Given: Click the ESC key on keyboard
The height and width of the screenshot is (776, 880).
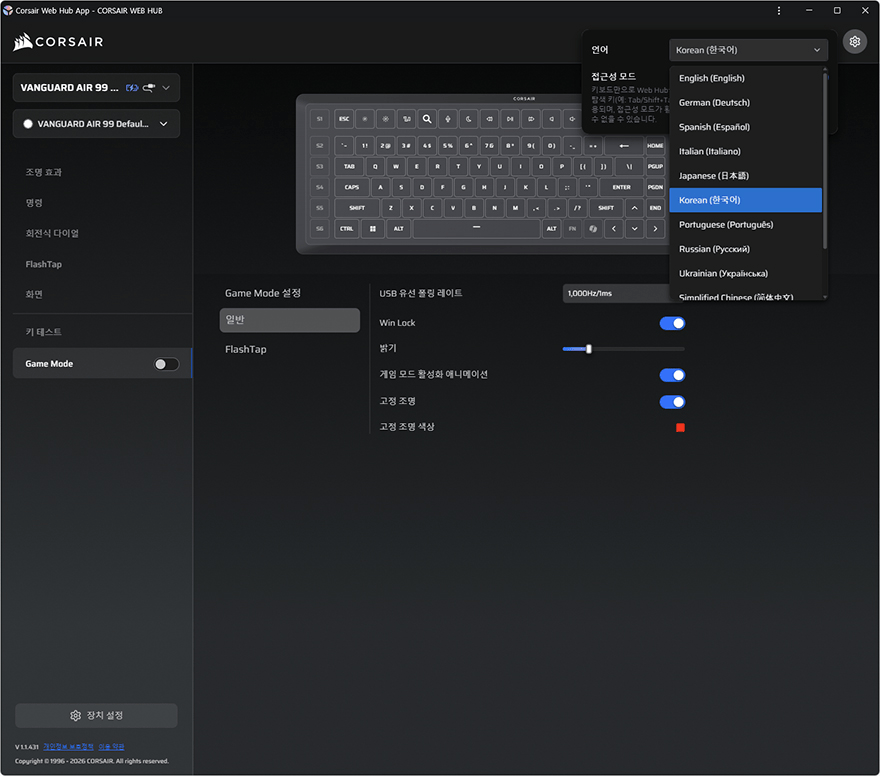Looking at the screenshot, I should point(344,119).
